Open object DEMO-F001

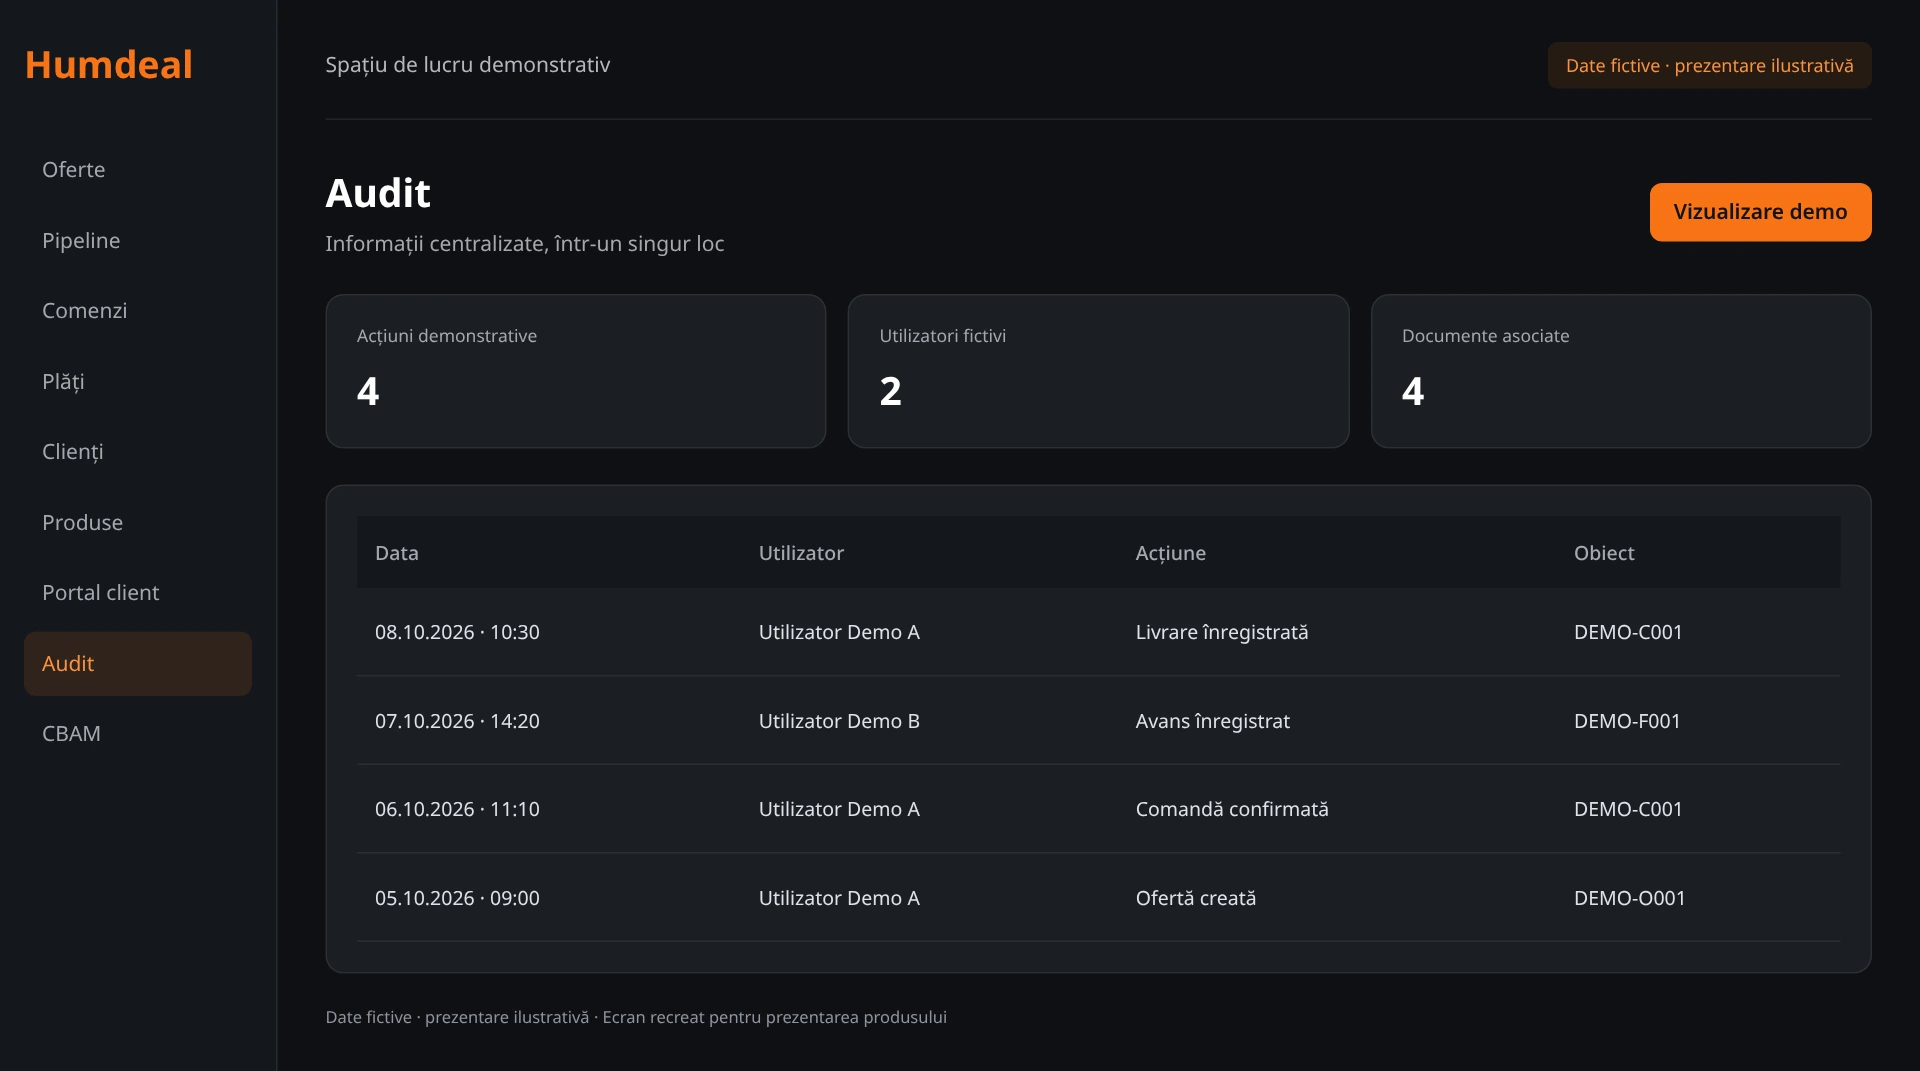[1627, 721]
